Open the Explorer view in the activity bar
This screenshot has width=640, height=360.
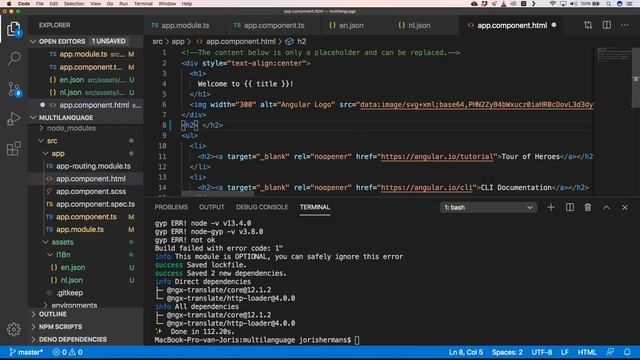[13, 29]
